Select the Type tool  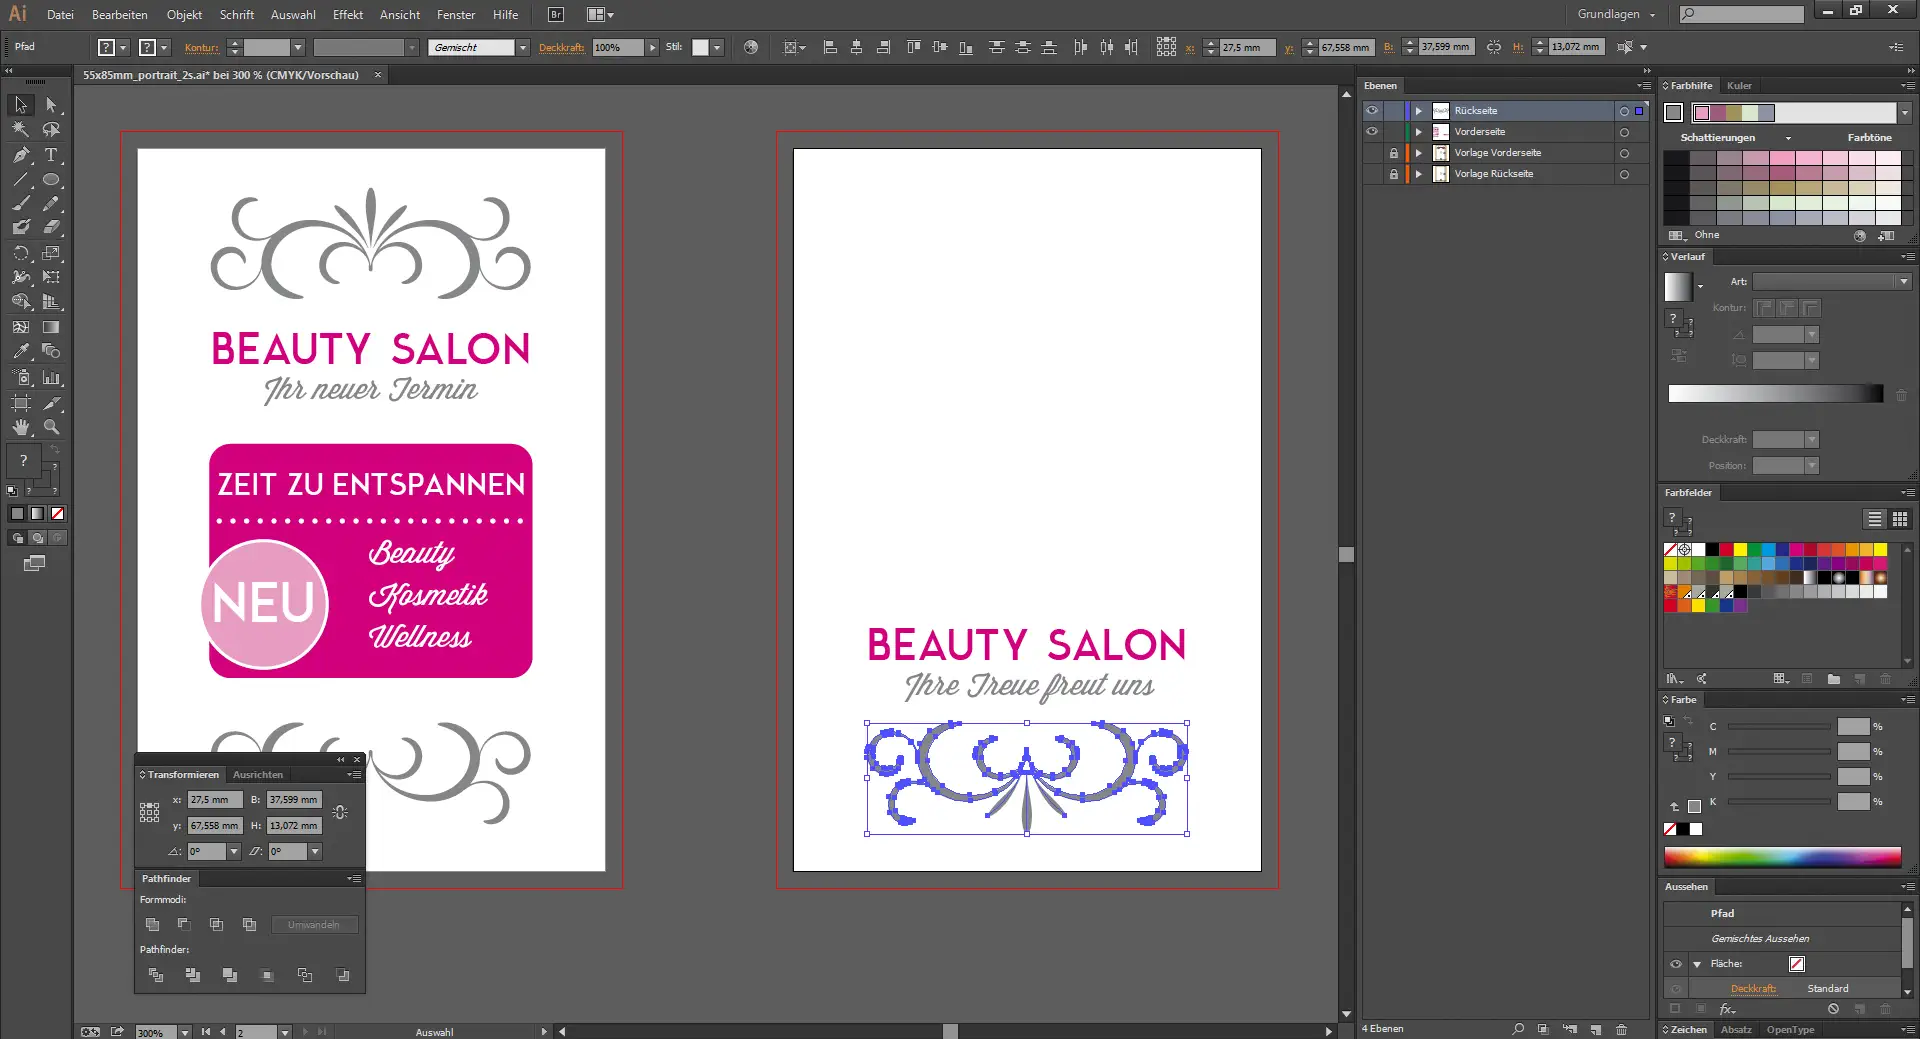[x=51, y=155]
